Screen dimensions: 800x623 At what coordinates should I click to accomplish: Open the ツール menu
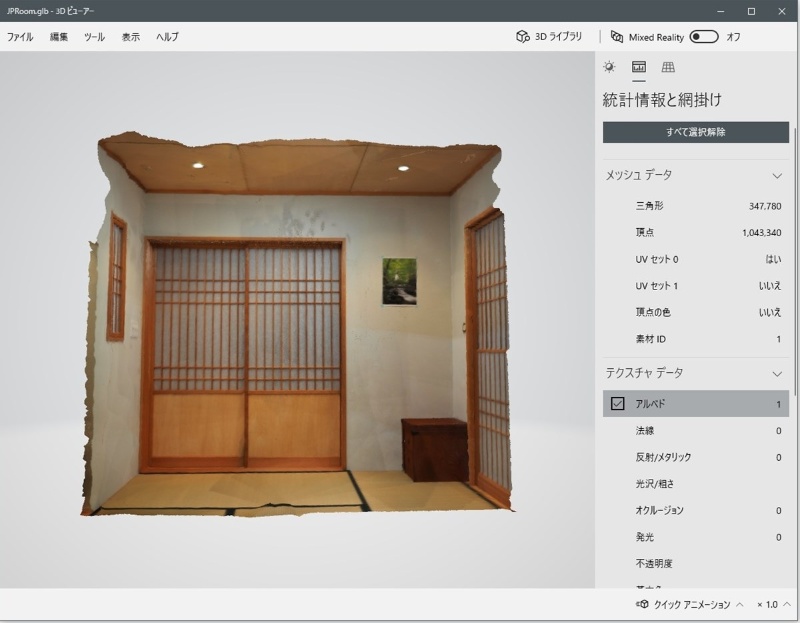94,37
